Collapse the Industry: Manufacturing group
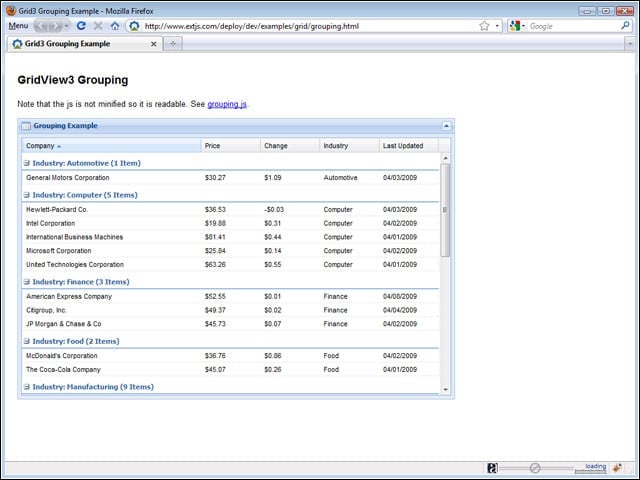 [x=27, y=387]
